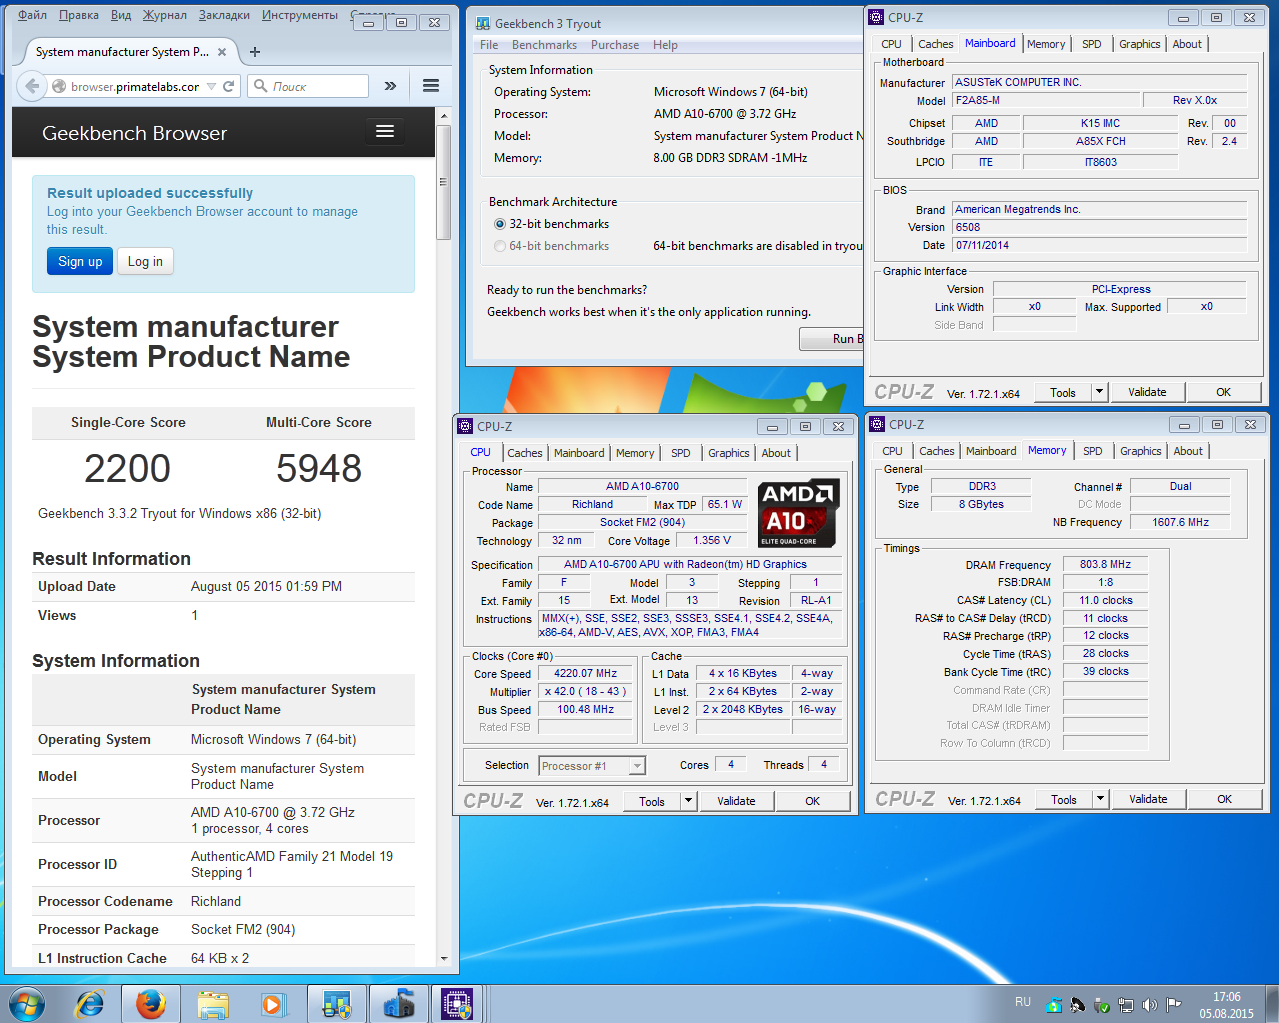Click Validate in Memory CPU-Z window

[x=1148, y=799]
